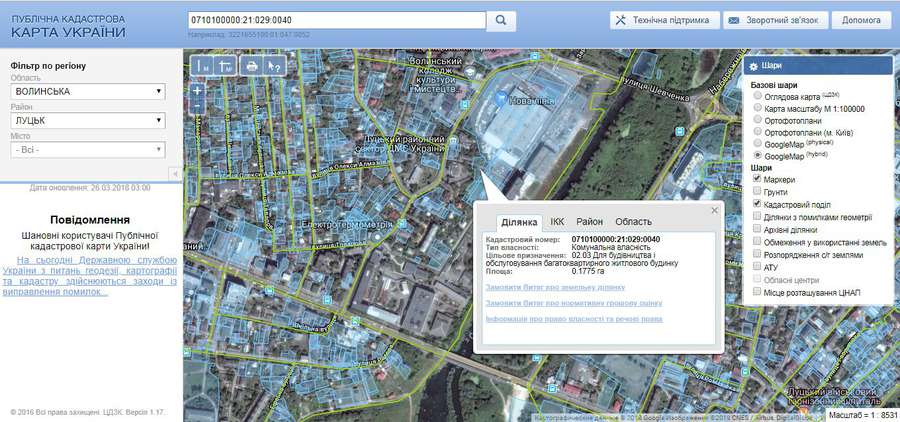Activate the info pointer query tool

[274, 65]
